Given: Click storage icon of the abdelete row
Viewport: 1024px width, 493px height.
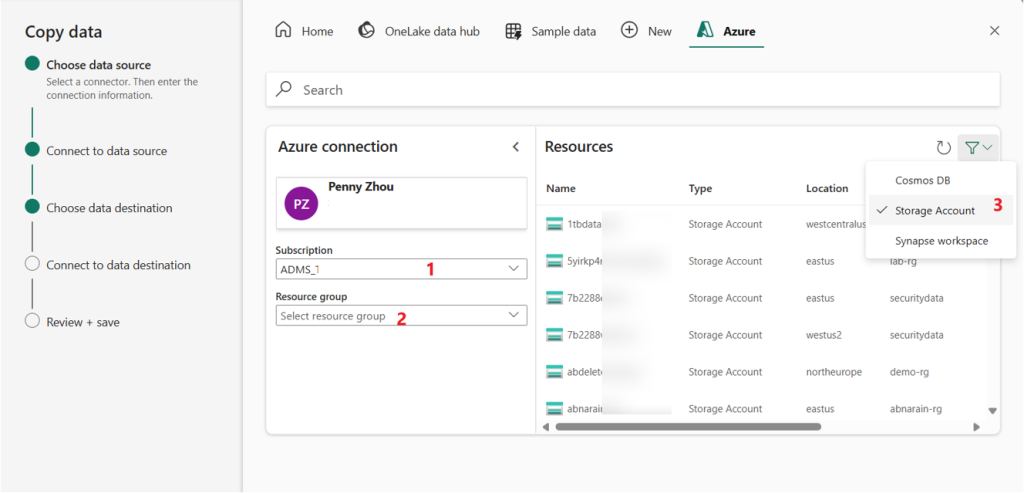Looking at the screenshot, I should pyautogui.click(x=554, y=372).
